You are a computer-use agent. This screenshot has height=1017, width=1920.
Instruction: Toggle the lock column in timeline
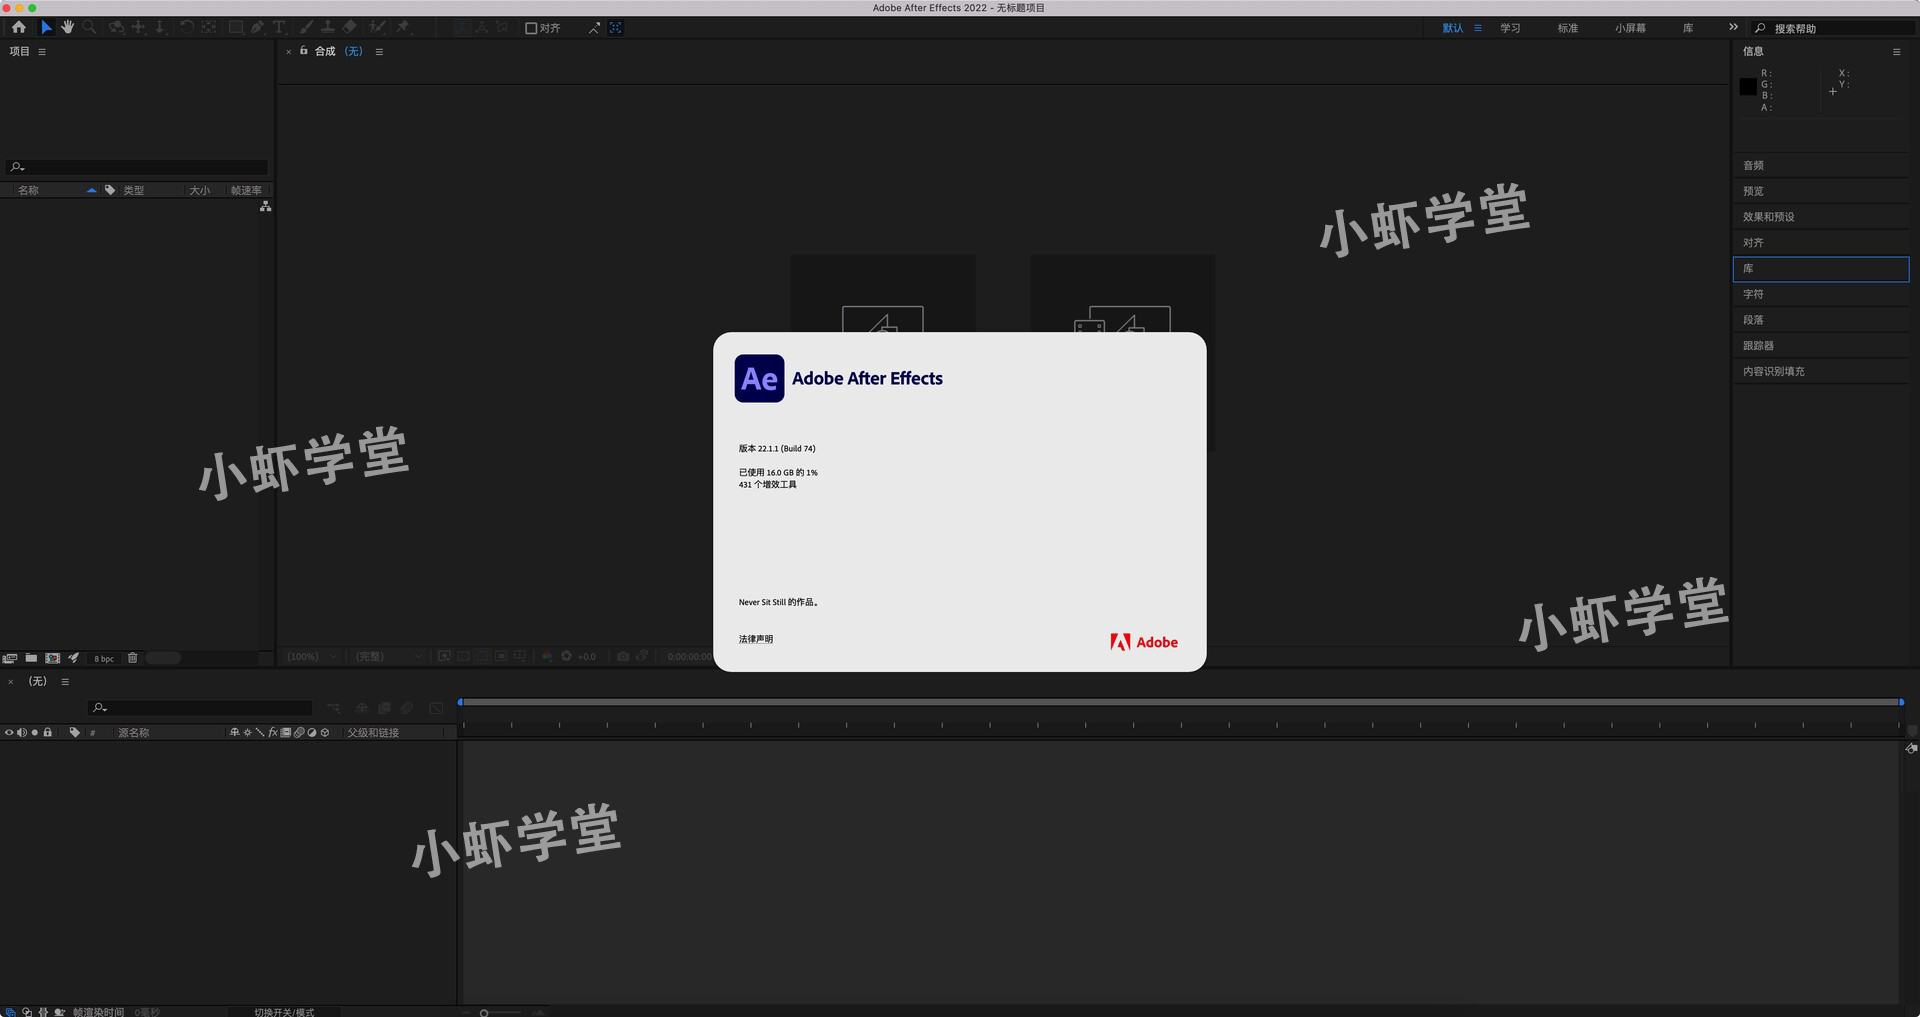[x=47, y=733]
